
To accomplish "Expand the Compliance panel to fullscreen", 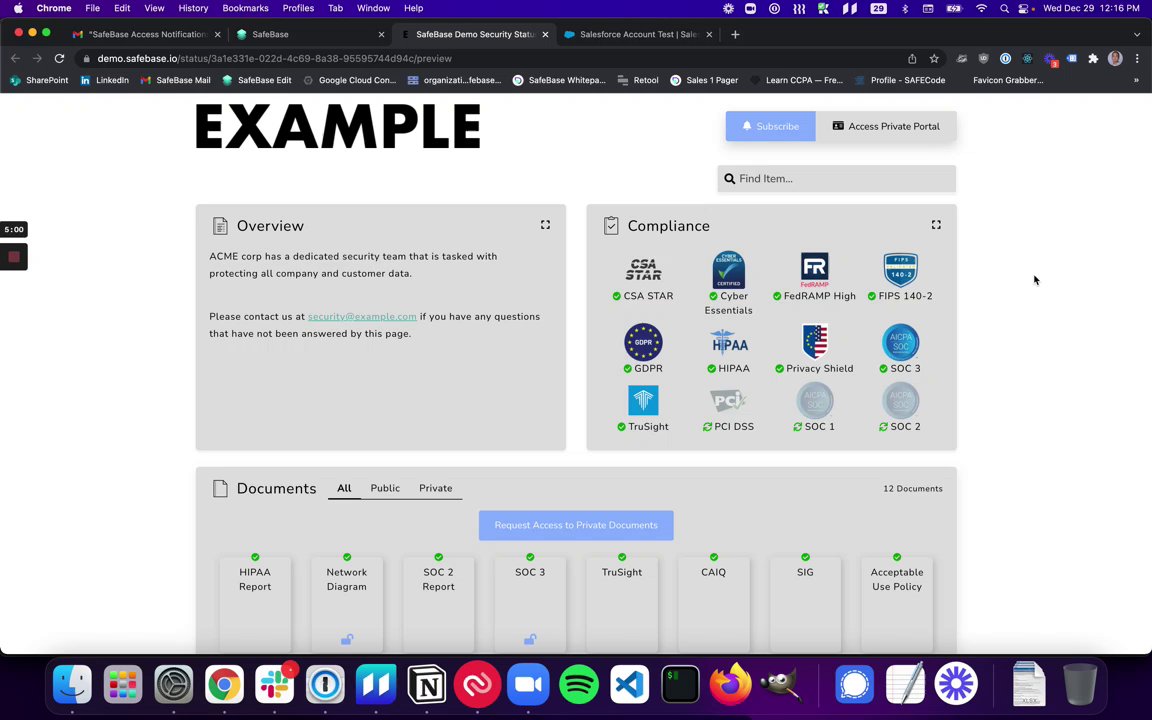I will 936,225.
